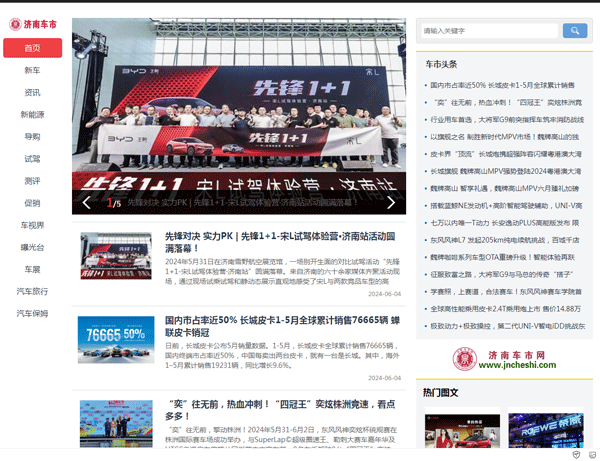Screen dimensions: 600x461
Task: Open the 促销 menu item
Action: 33,203
